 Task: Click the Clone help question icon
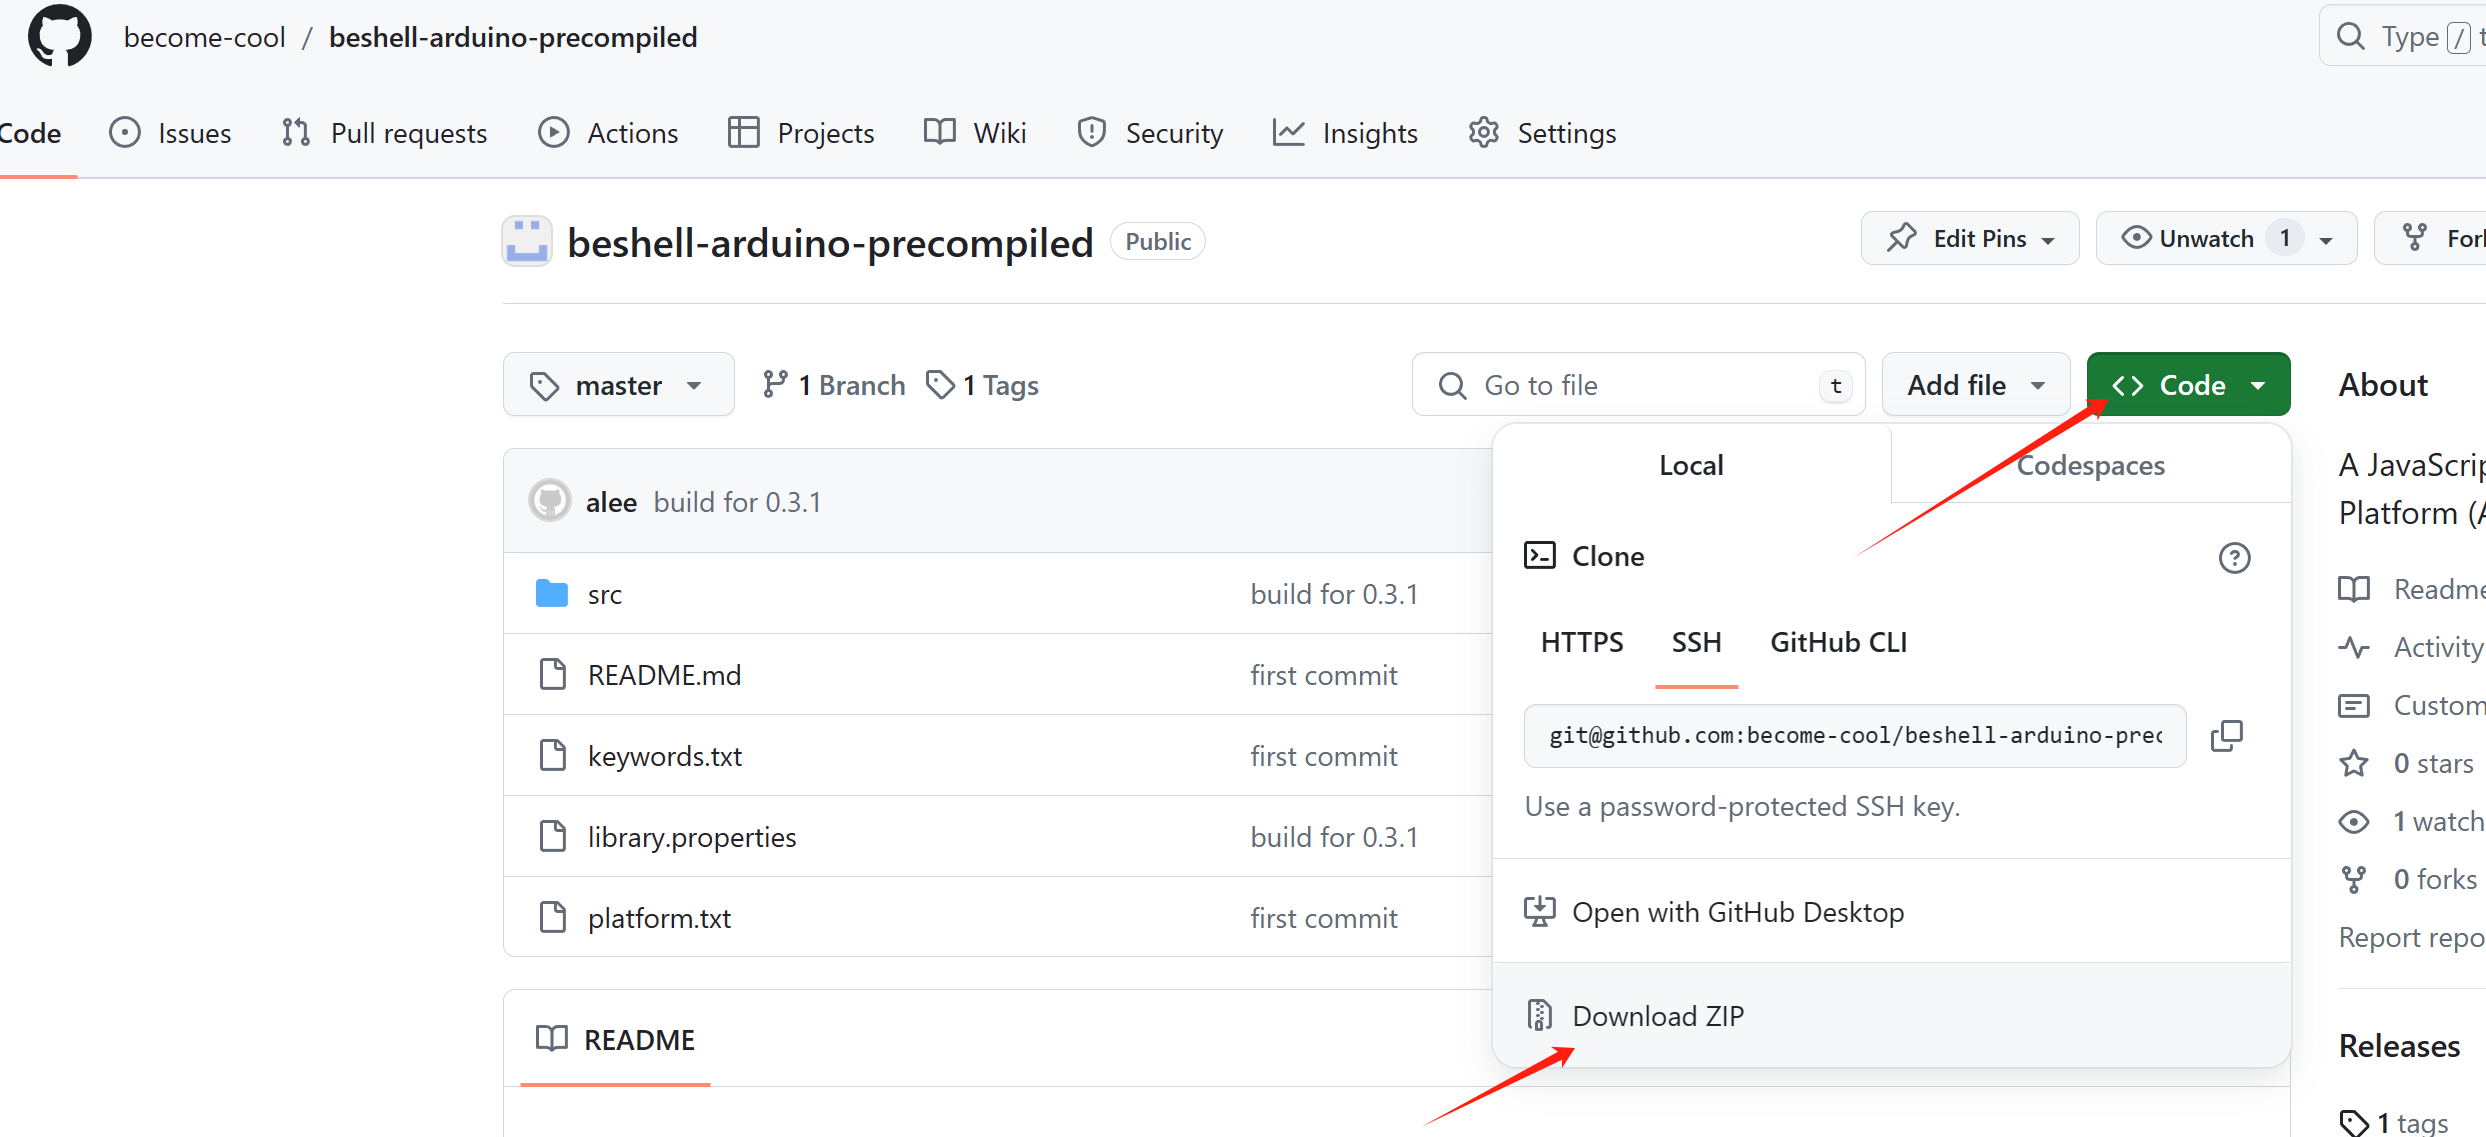[x=2234, y=557]
